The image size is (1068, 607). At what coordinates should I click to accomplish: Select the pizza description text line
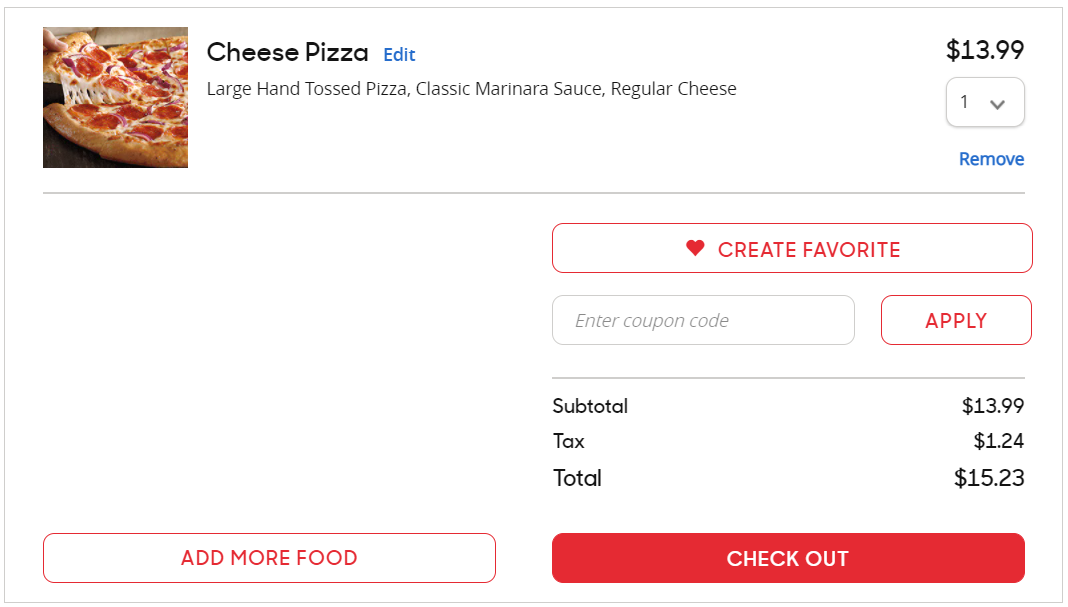pyautogui.click(x=471, y=89)
